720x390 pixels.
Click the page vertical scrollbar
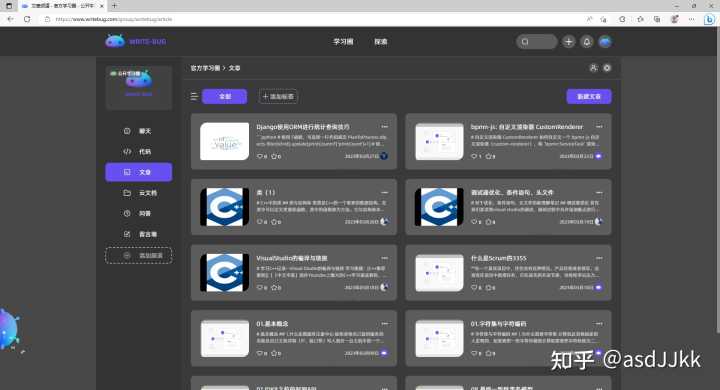[717, 179]
